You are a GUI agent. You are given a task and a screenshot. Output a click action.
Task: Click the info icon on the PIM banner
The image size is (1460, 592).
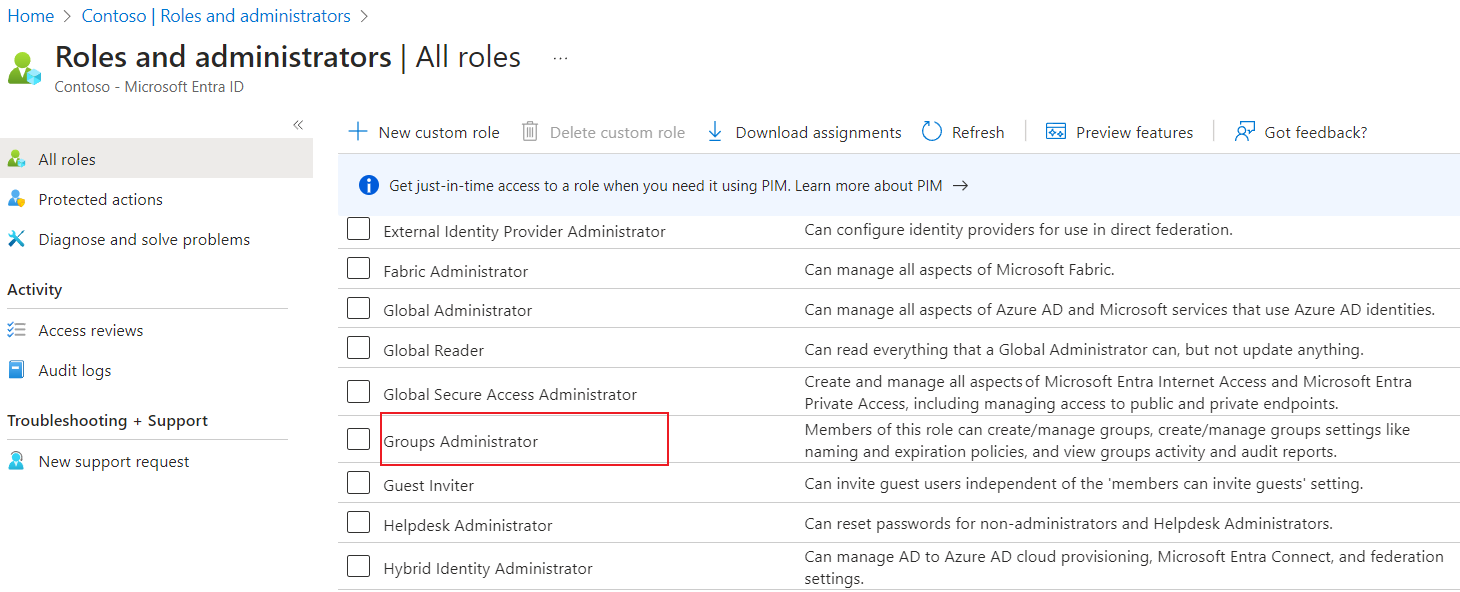tap(369, 185)
